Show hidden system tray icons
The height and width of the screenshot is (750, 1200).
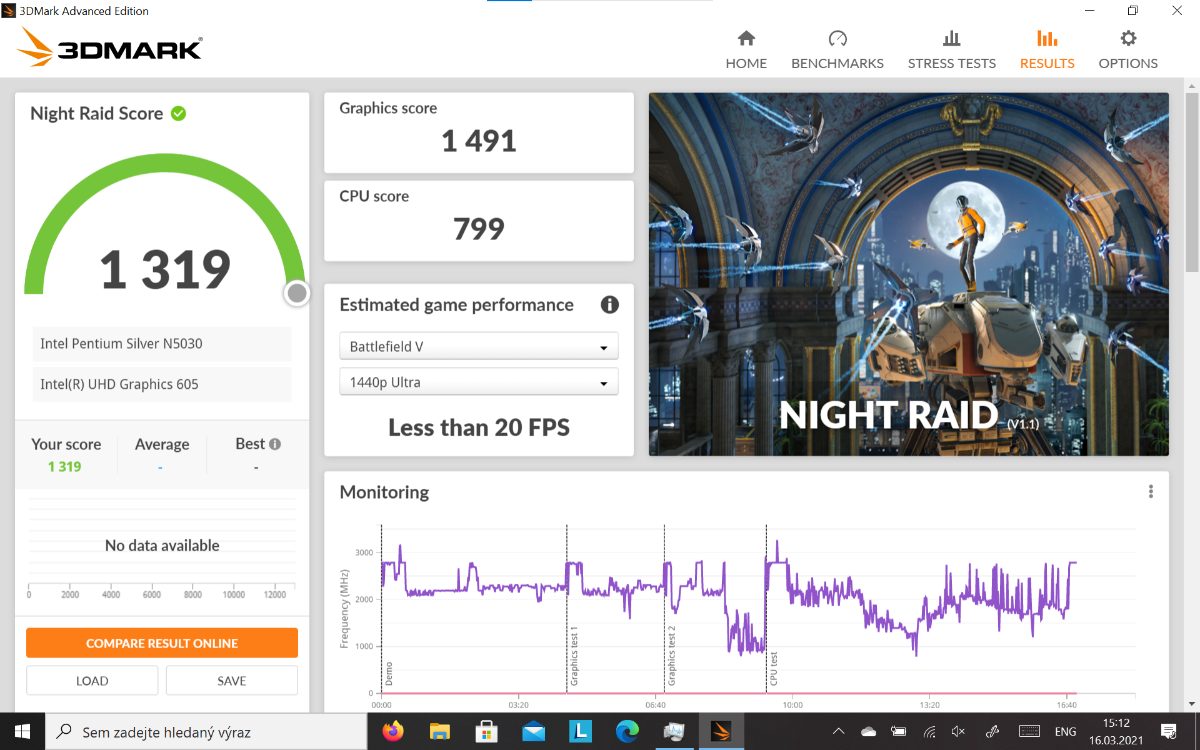click(838, 732)
